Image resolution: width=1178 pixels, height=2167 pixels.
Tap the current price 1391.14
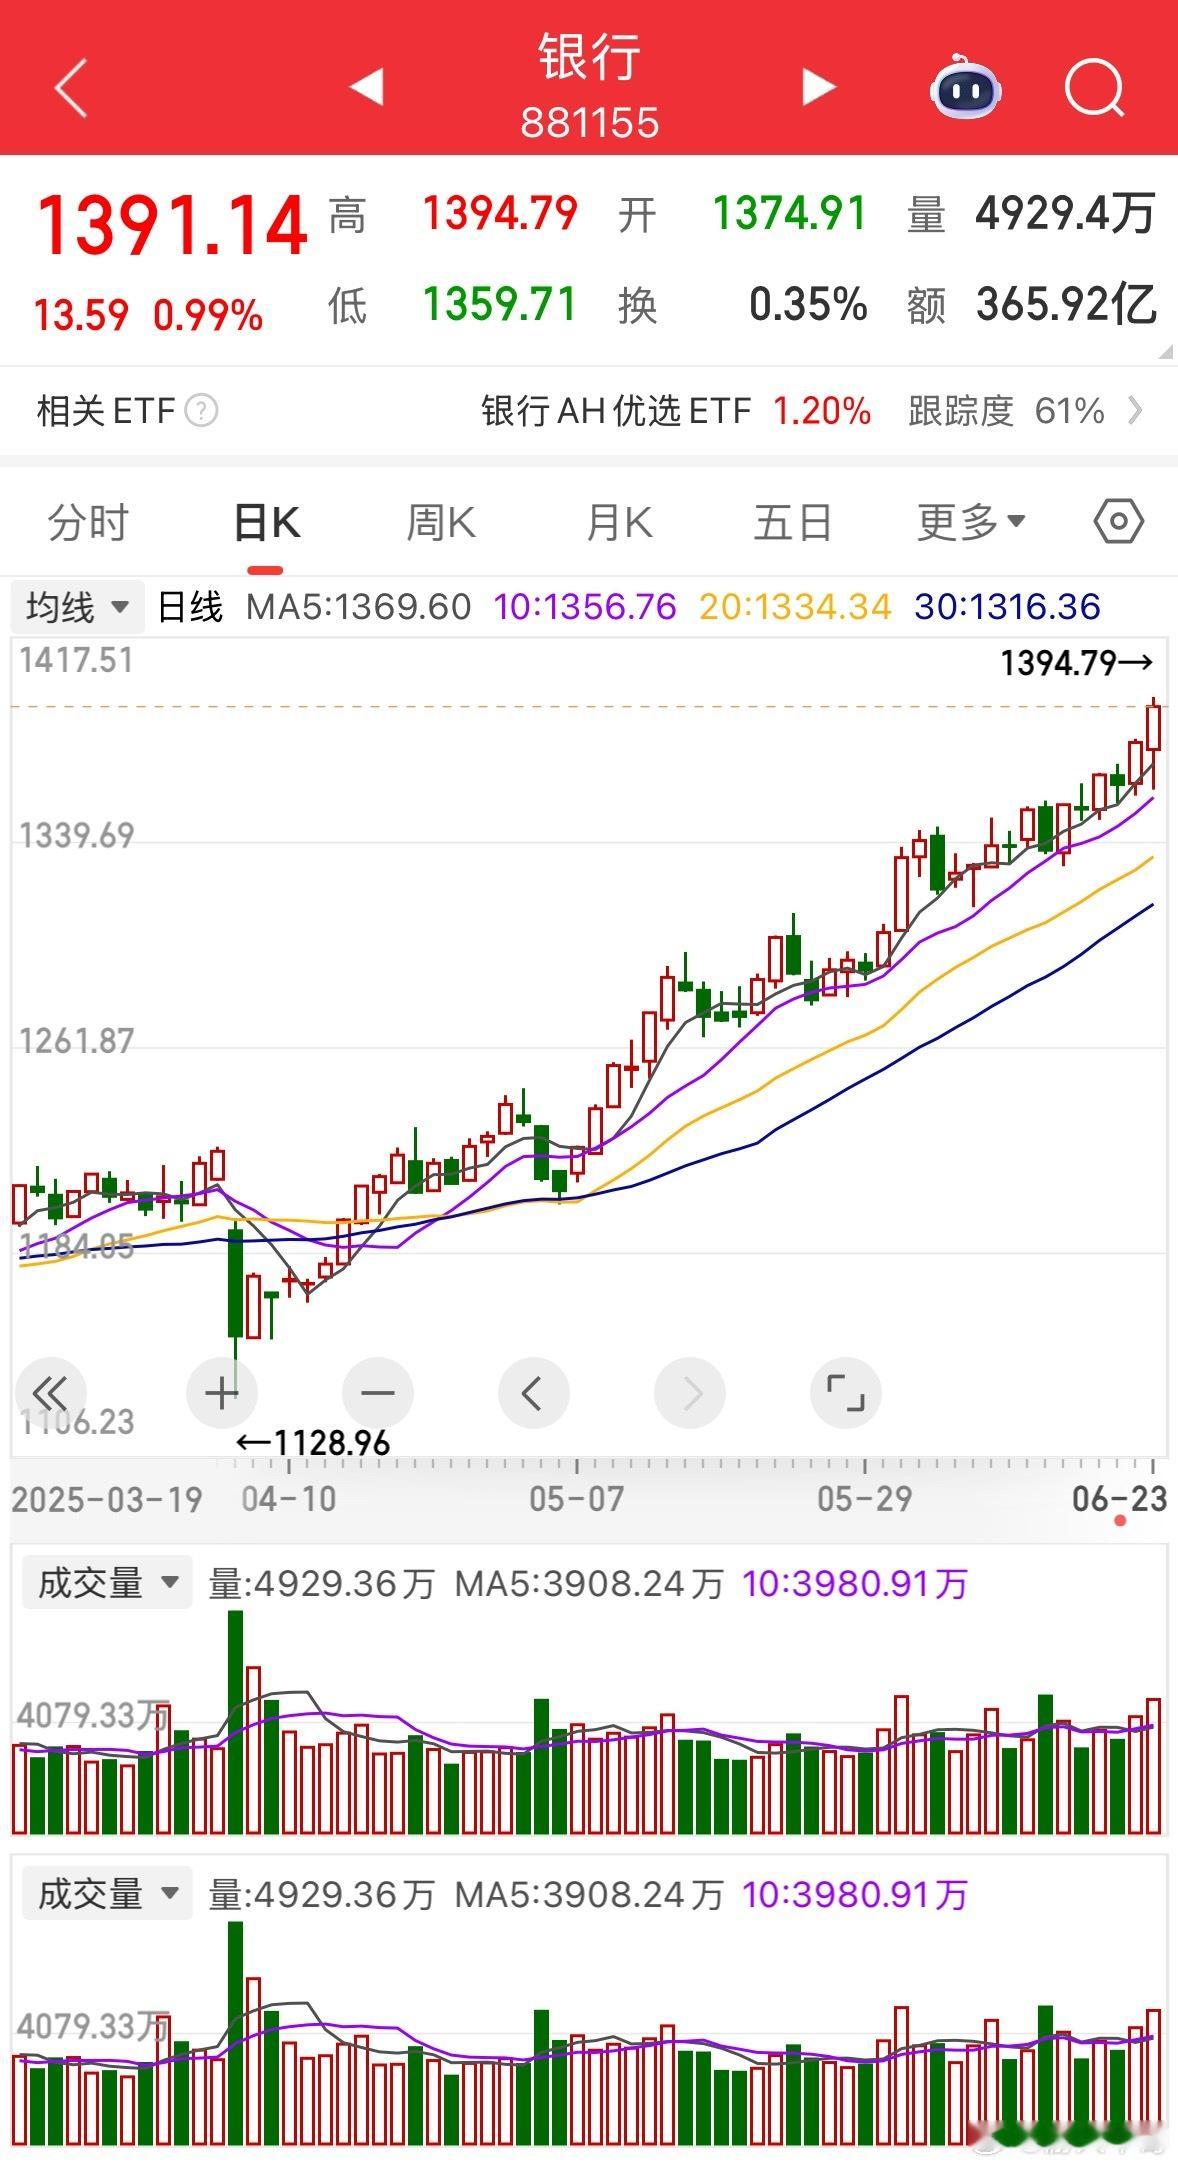click(x=172, y=226)
